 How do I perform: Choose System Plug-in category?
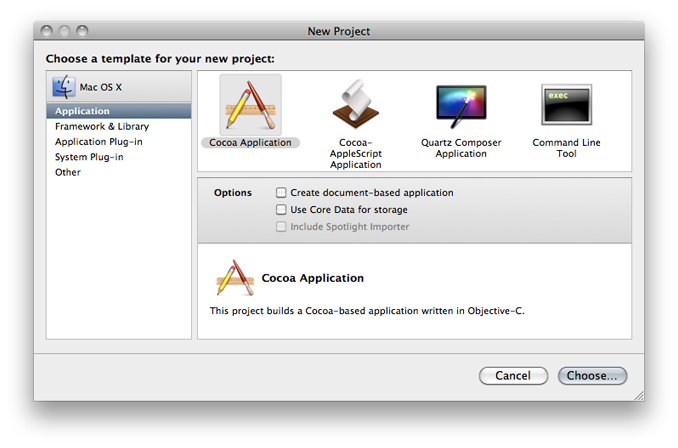(x=91, y=157)
